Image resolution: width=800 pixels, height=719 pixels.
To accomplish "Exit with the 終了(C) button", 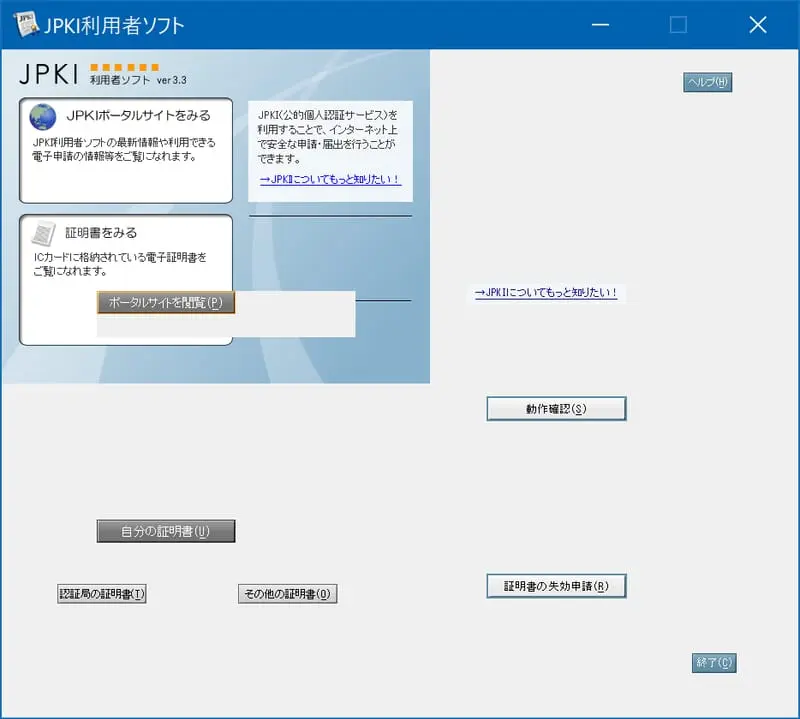I will 714,663.
